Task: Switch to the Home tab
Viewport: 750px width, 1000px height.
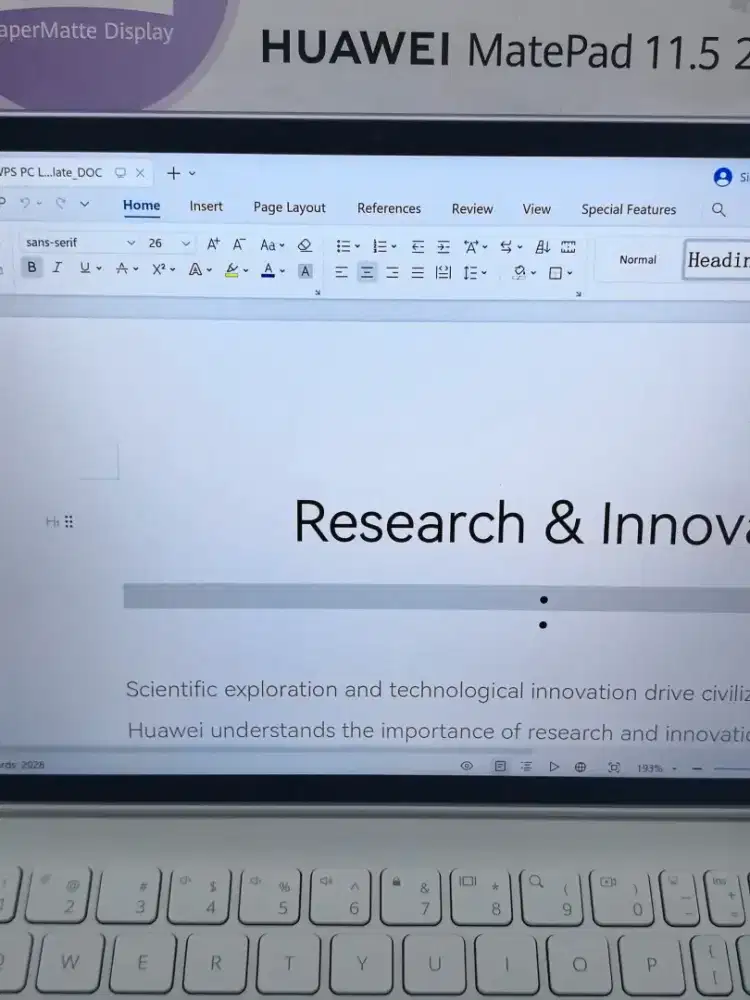Action: tap(142, 205)
